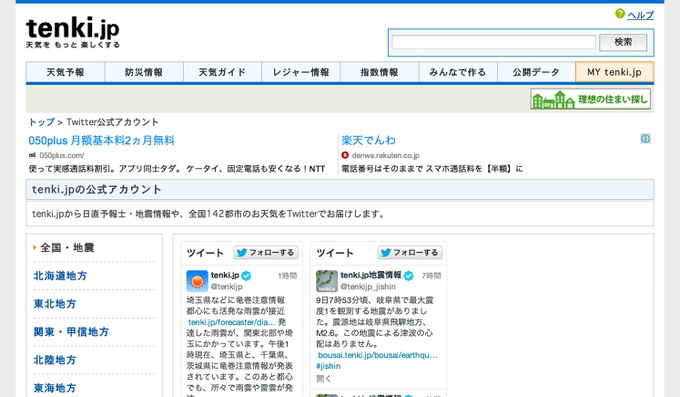Select 関東・甲信地方 in the sidebar
Image resolution: width=680 pixels, height=397 pixels.
(71, 332)
